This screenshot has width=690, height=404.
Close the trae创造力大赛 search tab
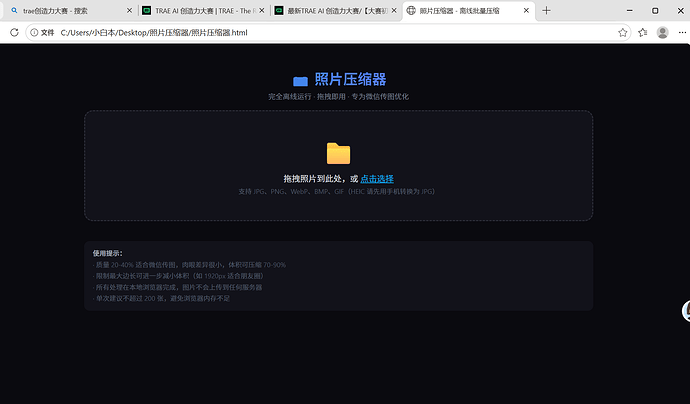click(x=129, y=11)
